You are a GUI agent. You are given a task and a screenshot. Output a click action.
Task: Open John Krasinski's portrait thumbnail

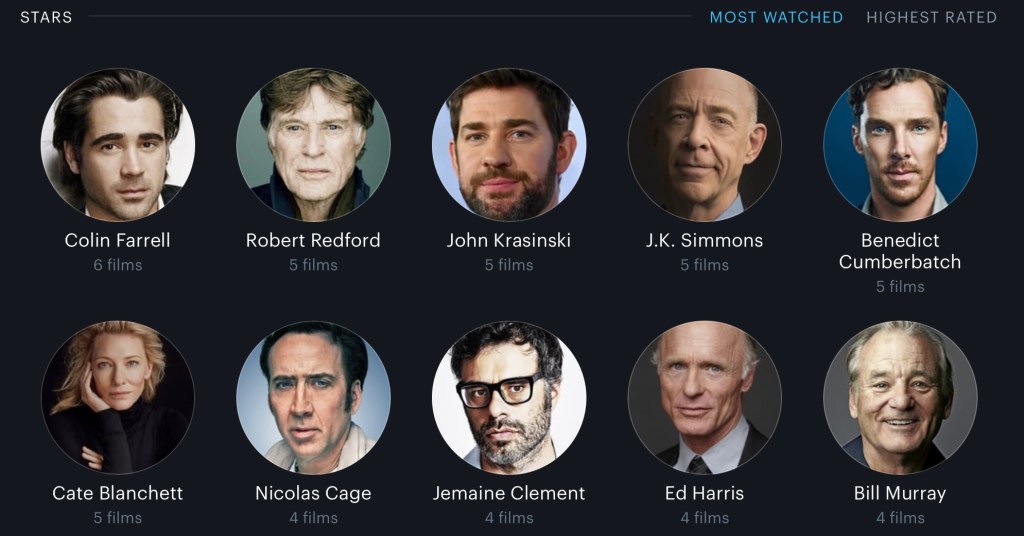(509, 145)
